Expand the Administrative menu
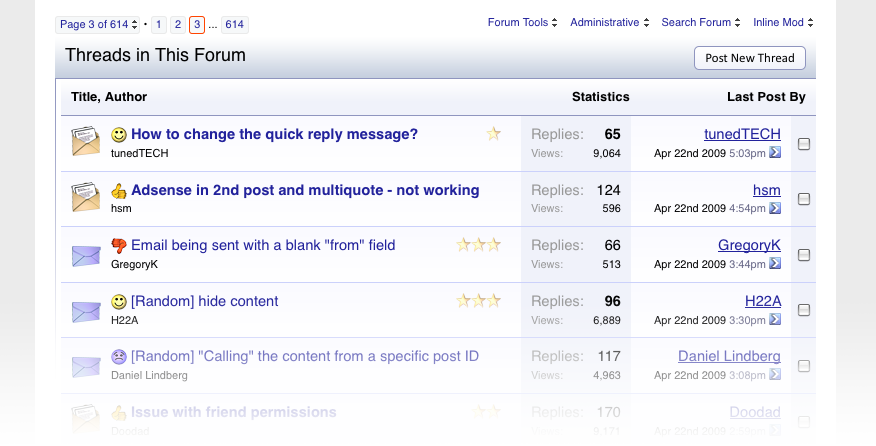The height and width of the screenshot is (446, 876). click(x=610, y=23)
